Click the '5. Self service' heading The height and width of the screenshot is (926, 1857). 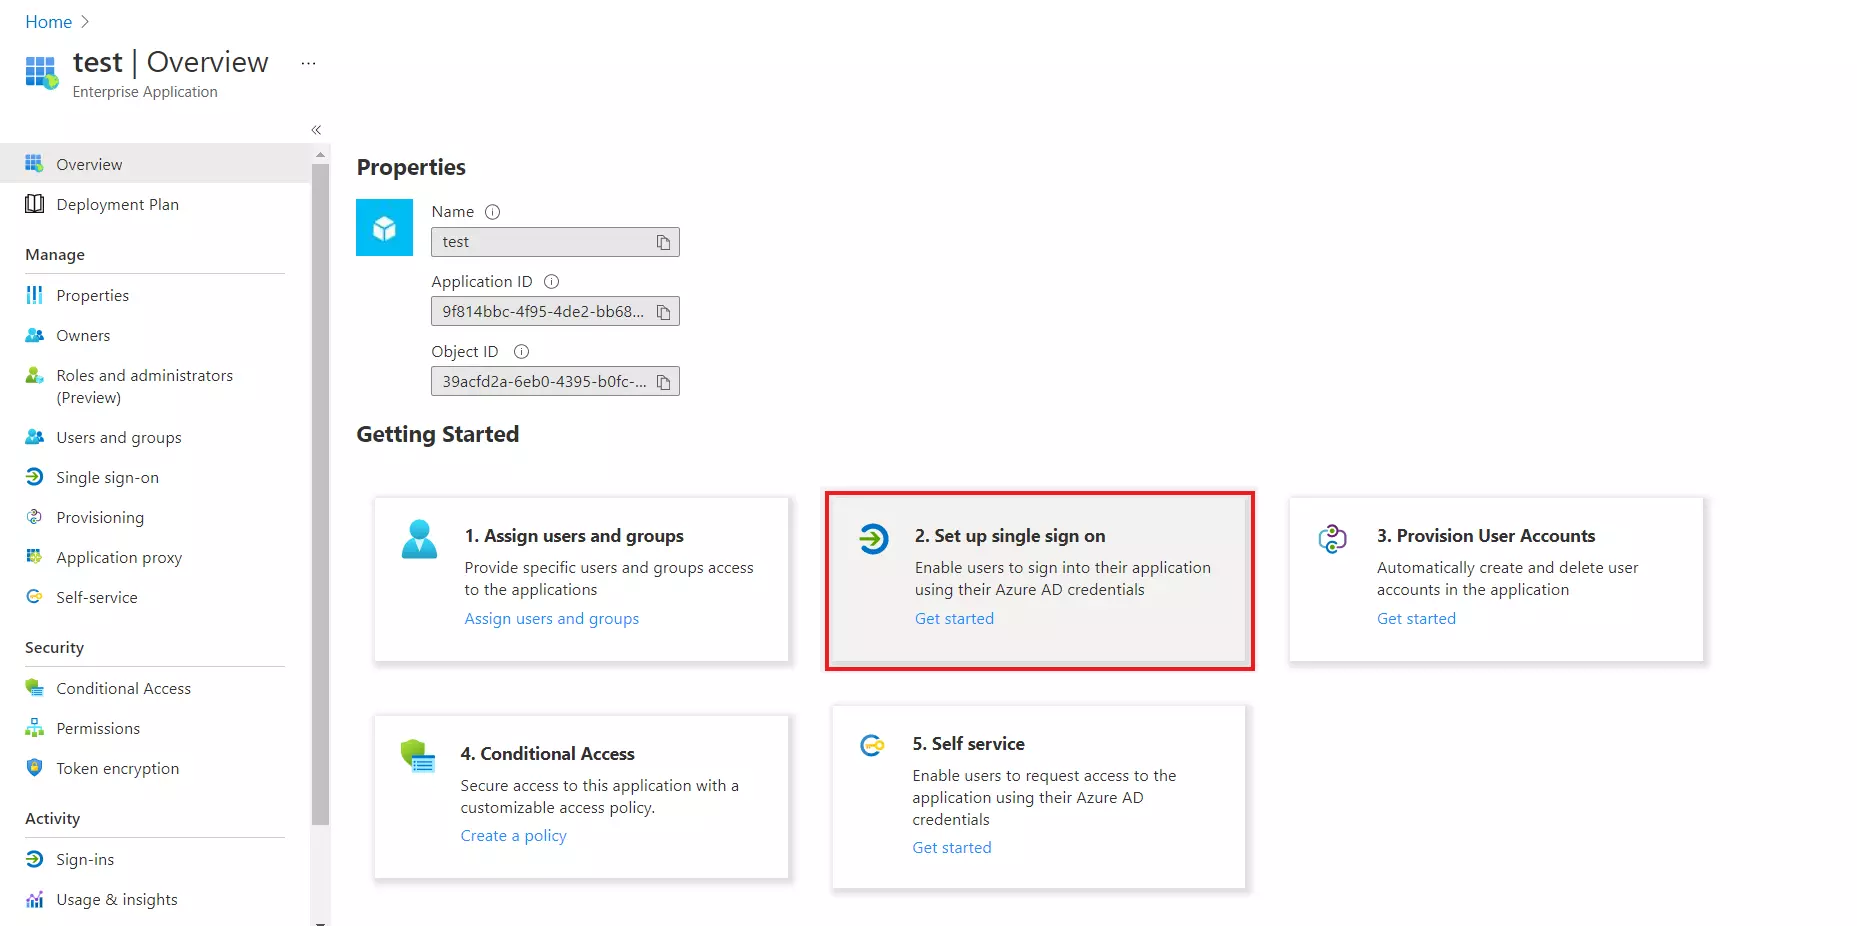(968, 744)
